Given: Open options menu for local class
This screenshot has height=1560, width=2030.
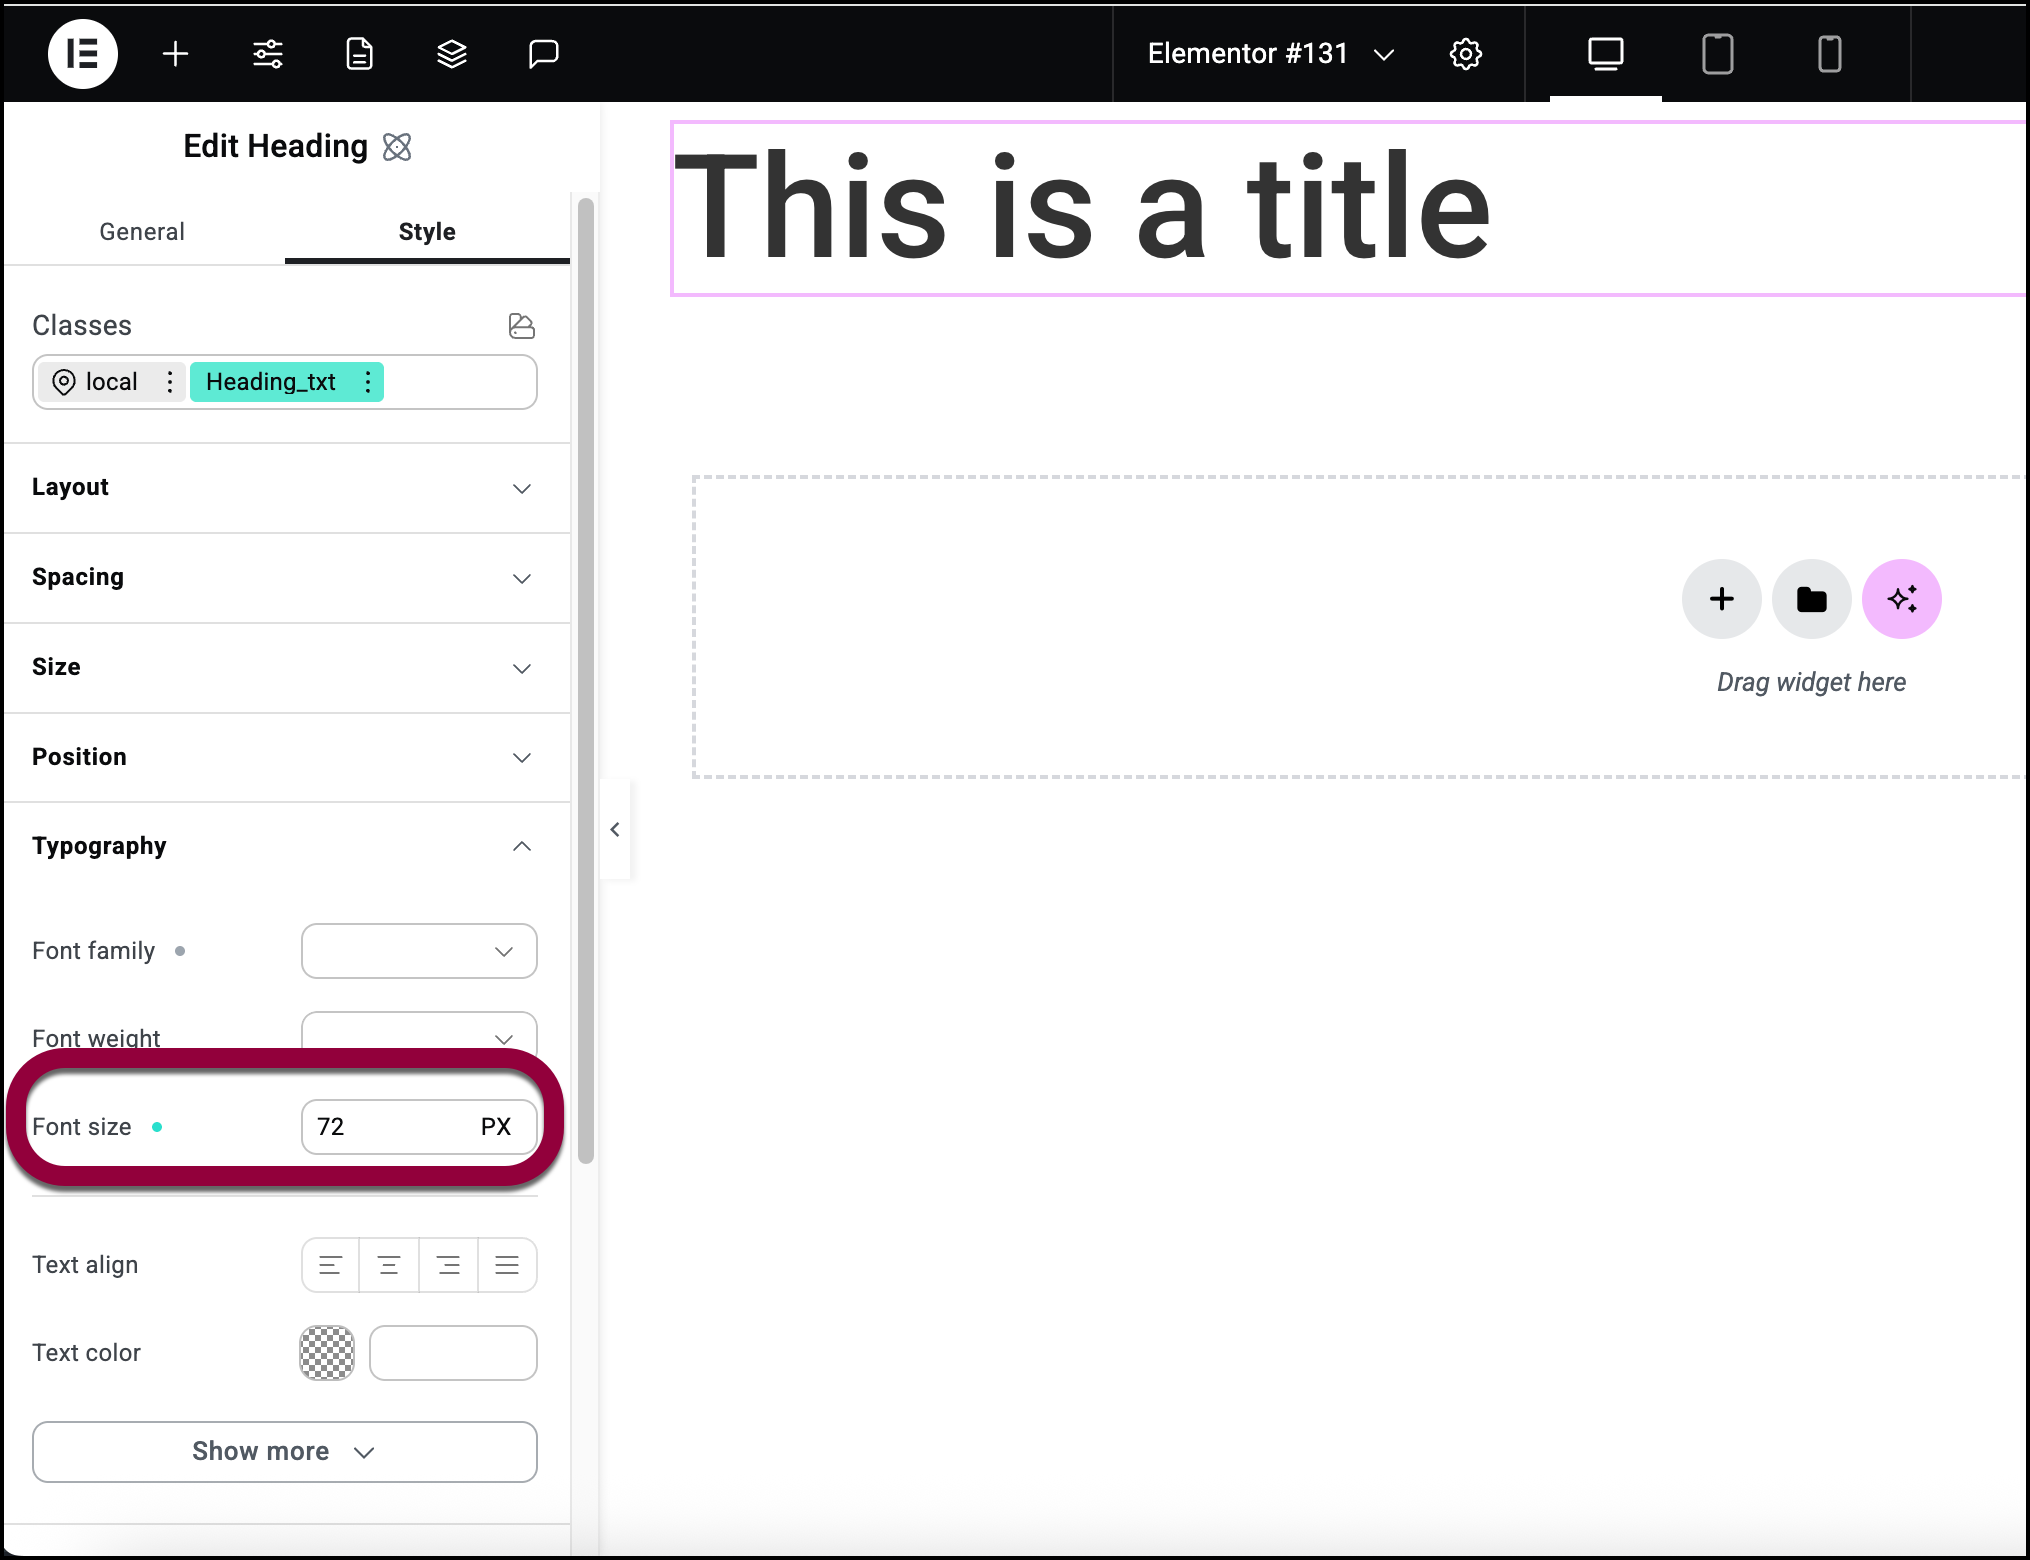Looking at the screenshot, I should pos(170,382).
